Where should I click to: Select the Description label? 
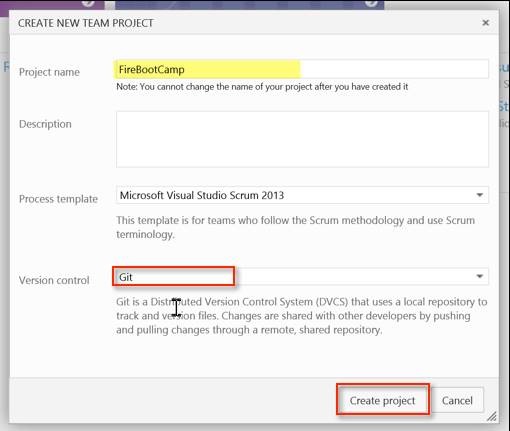(x=45, y=124)
